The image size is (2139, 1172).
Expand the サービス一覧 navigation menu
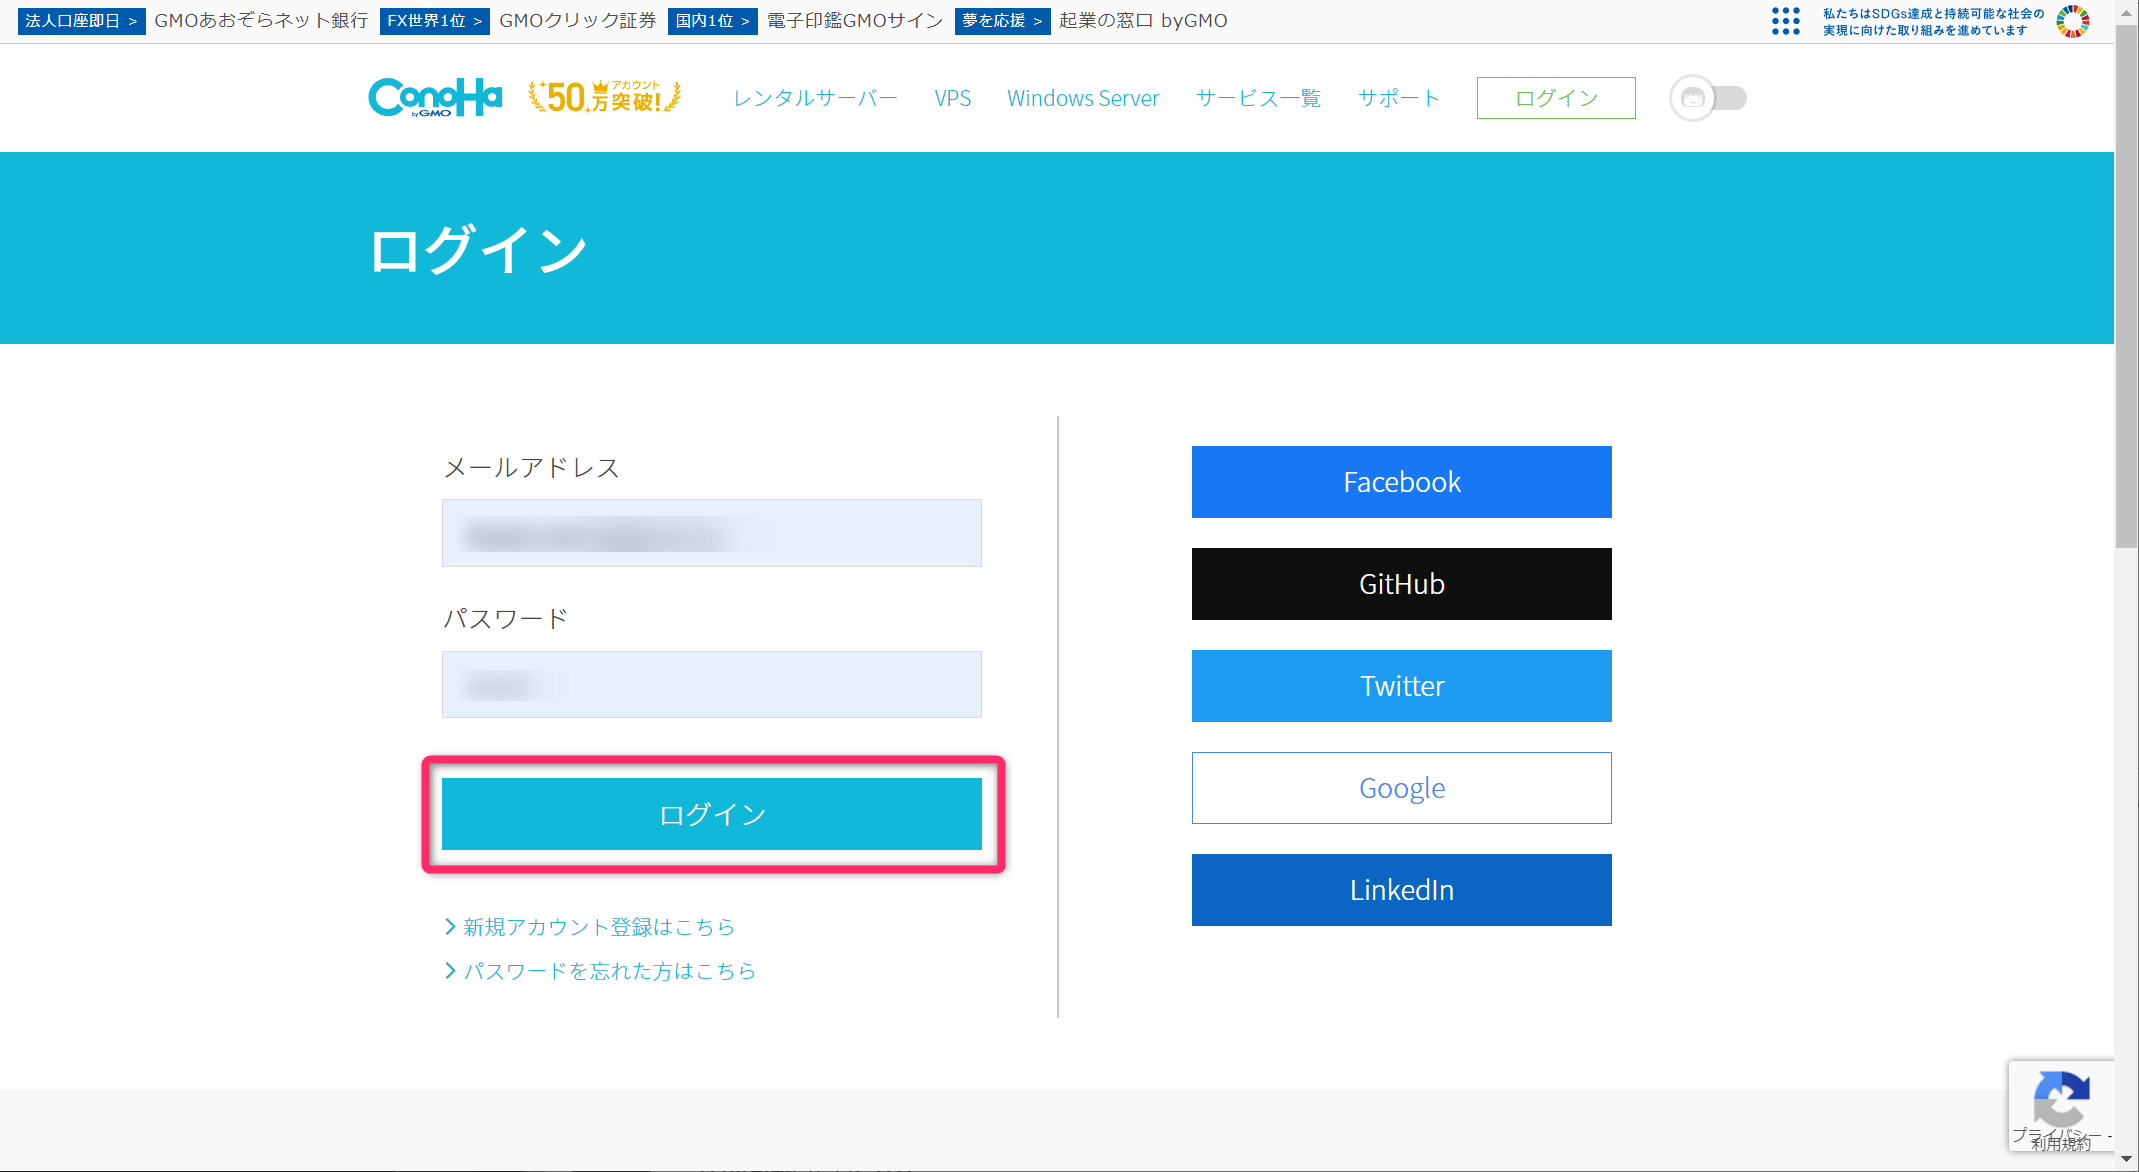coord(1258,98)
